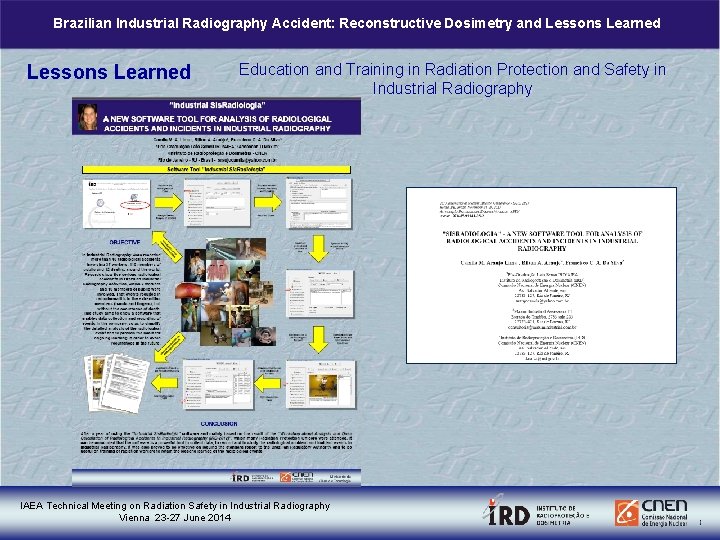Click the poster screenshot with red circled item
The height and width of the screenshot is (540, 720).
click(117, 203)
